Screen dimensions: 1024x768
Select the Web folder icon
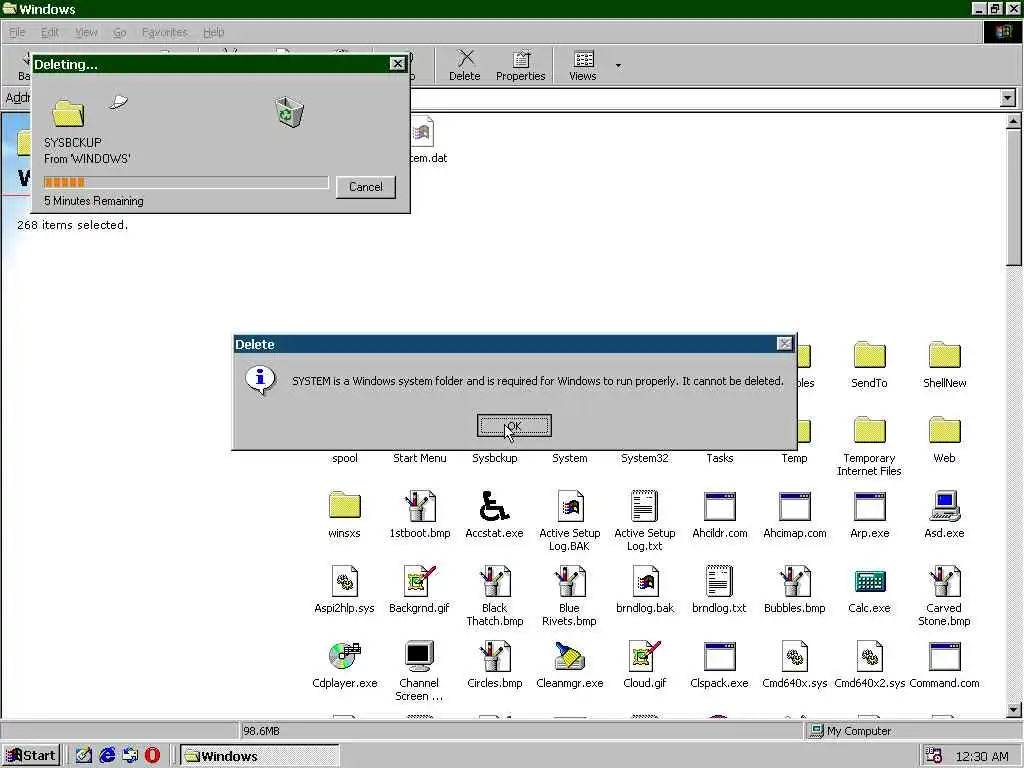click(944, 430)
